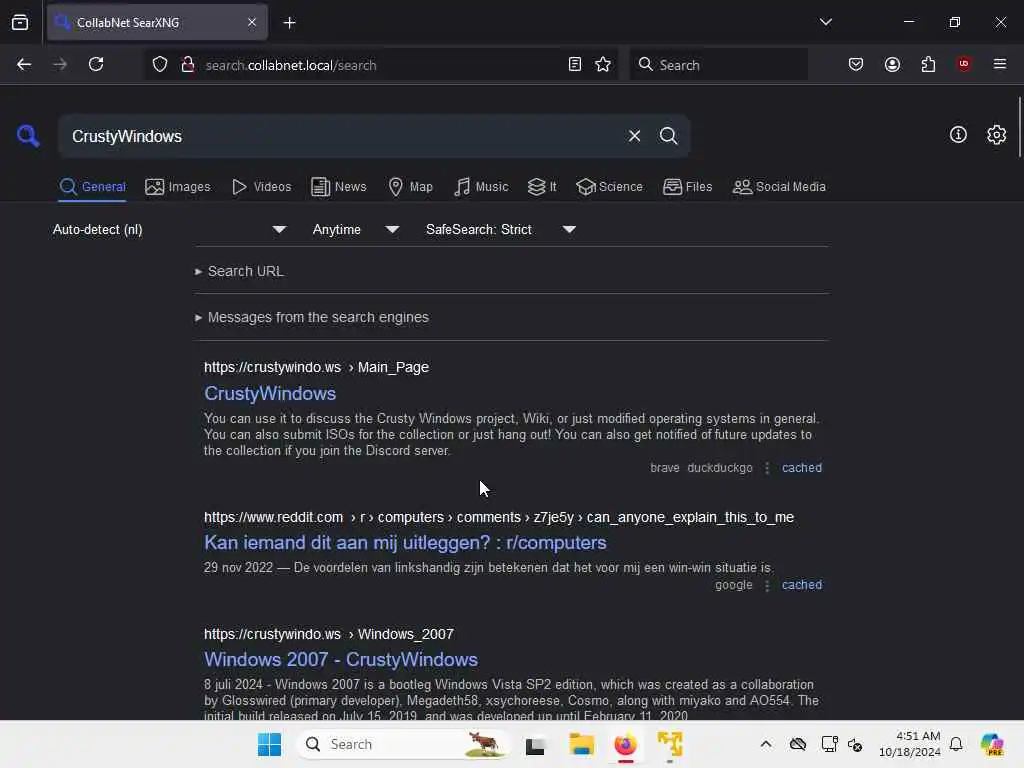
Task: Click the taskbar Search box
Action: coord(403,744)
